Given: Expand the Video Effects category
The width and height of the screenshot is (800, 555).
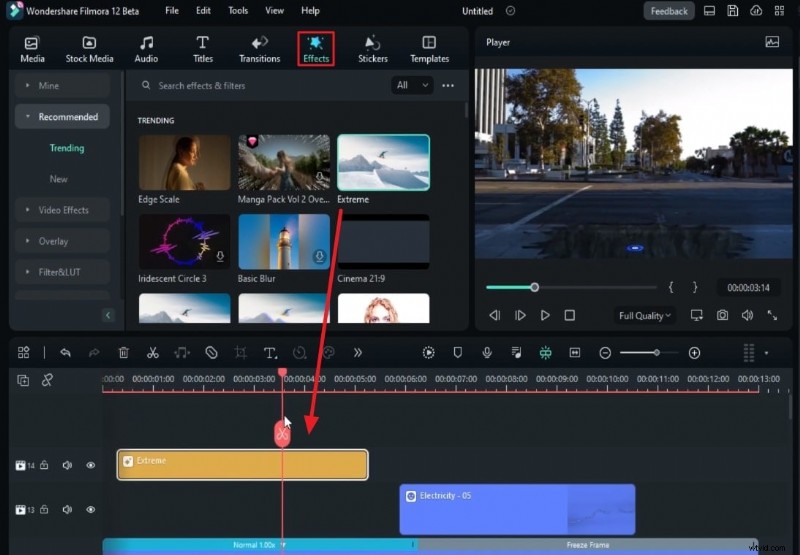Looking at the screenshot, I should [63, 210].
